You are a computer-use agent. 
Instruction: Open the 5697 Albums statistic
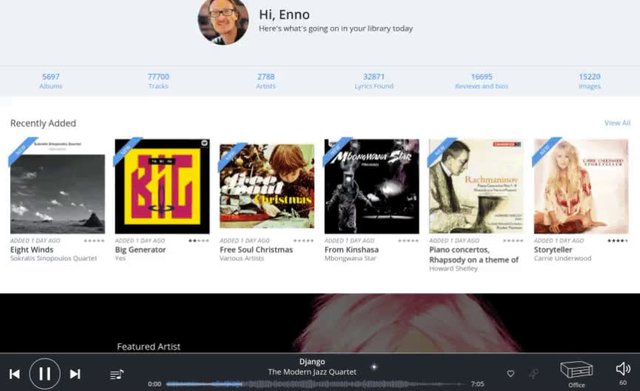pos(51,81)
